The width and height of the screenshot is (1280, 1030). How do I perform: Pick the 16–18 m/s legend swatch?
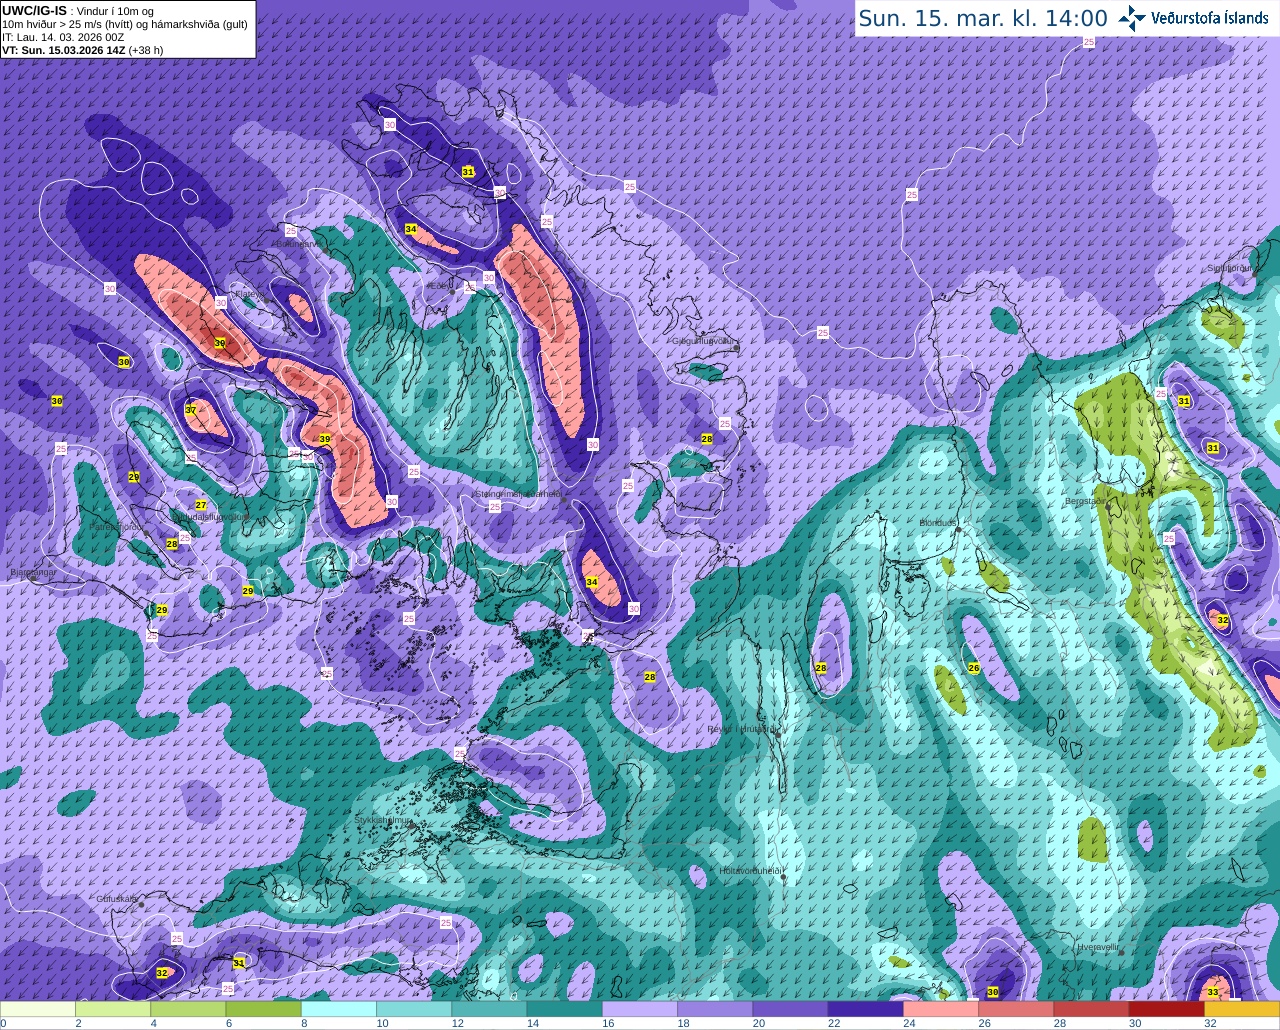(x=640, y=1009)
